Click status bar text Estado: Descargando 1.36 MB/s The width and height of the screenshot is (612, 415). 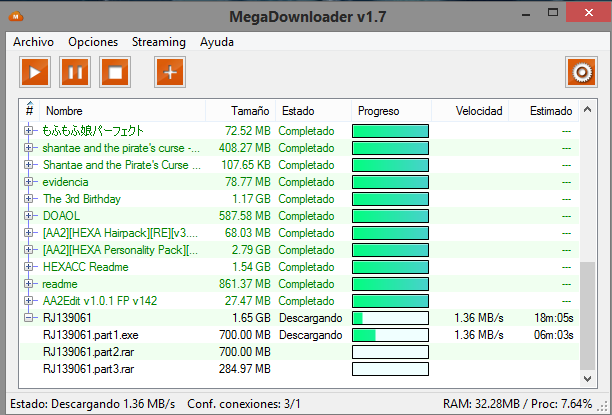93,404
